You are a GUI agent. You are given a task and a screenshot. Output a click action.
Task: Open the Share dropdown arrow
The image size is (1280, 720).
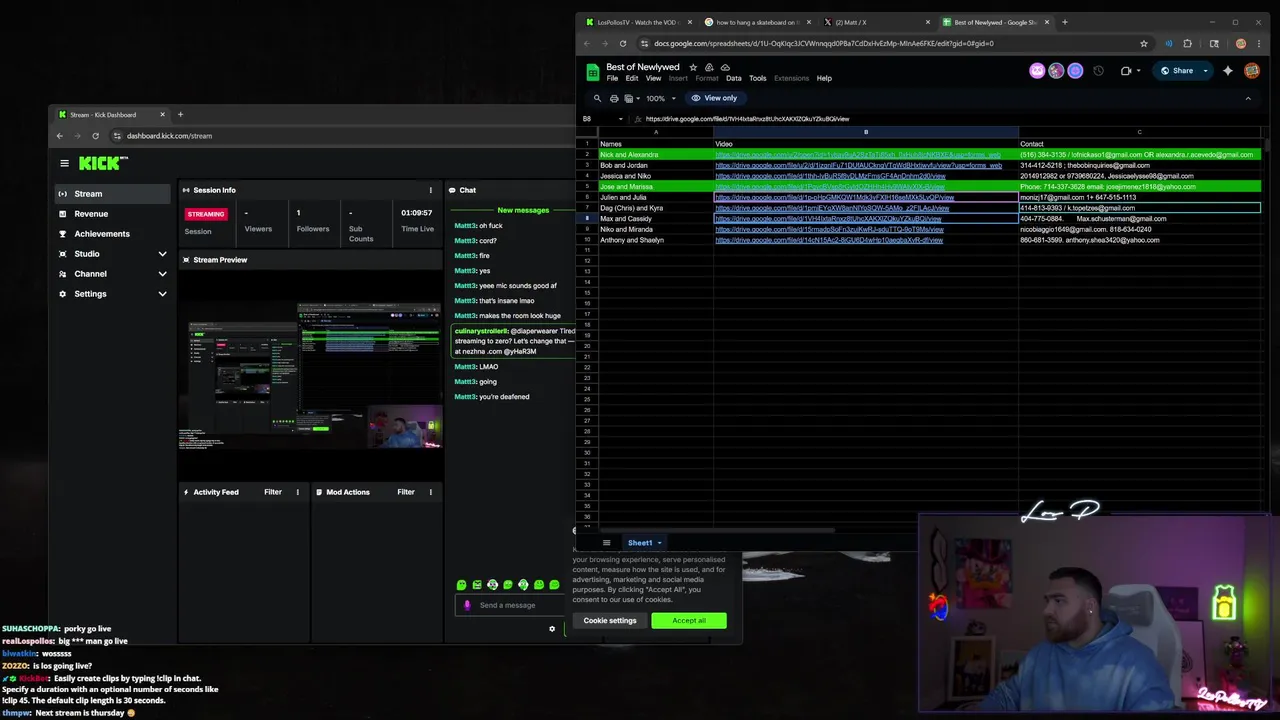coord(1205,71)
